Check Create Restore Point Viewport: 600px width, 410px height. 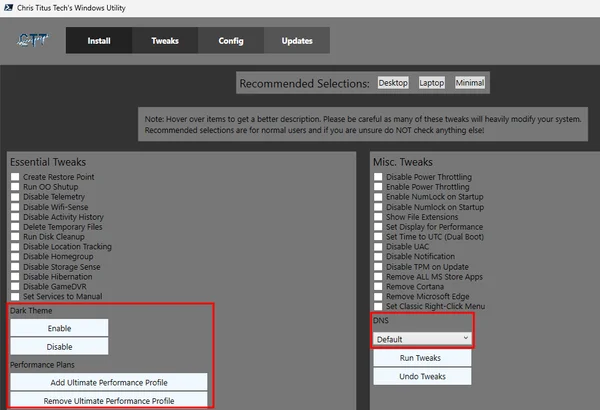coord(15,177)
